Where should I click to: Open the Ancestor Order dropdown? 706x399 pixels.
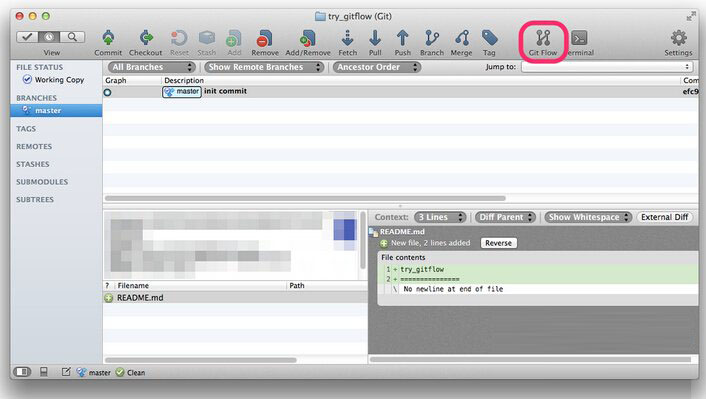point(376,67)
